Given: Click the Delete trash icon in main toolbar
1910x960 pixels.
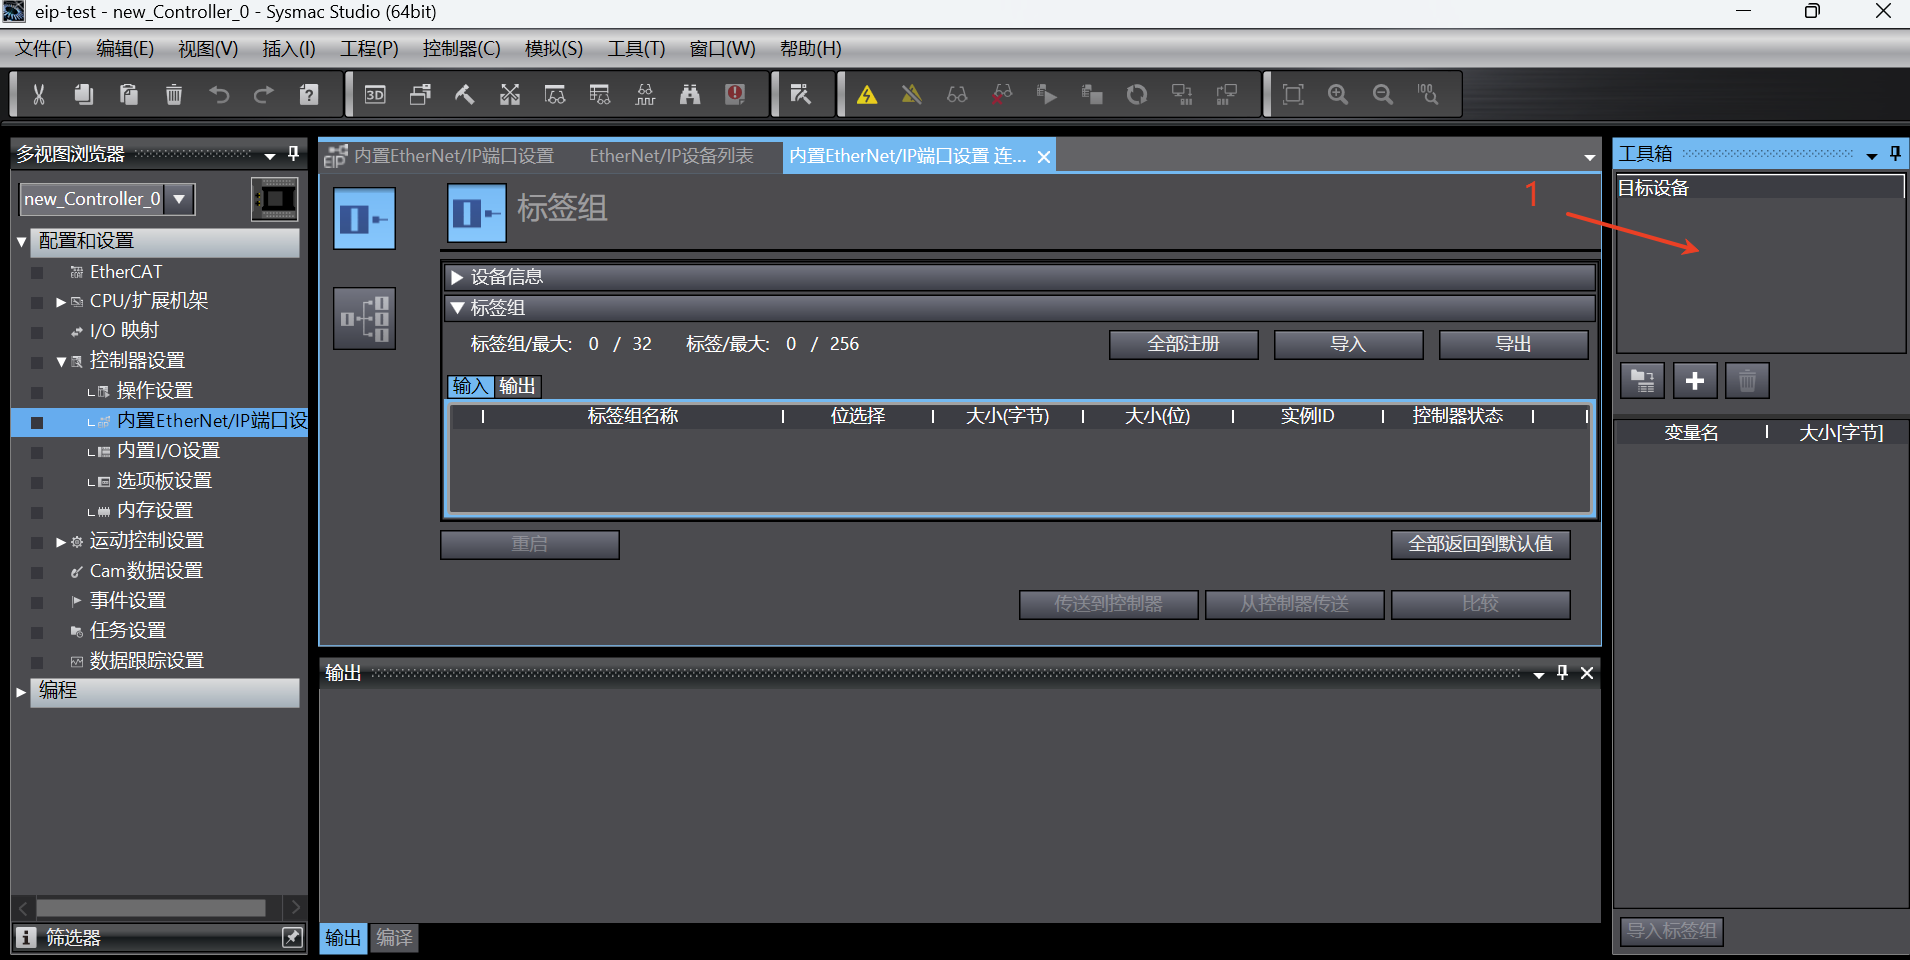Looking at the screenshot, I should [174, 94].
